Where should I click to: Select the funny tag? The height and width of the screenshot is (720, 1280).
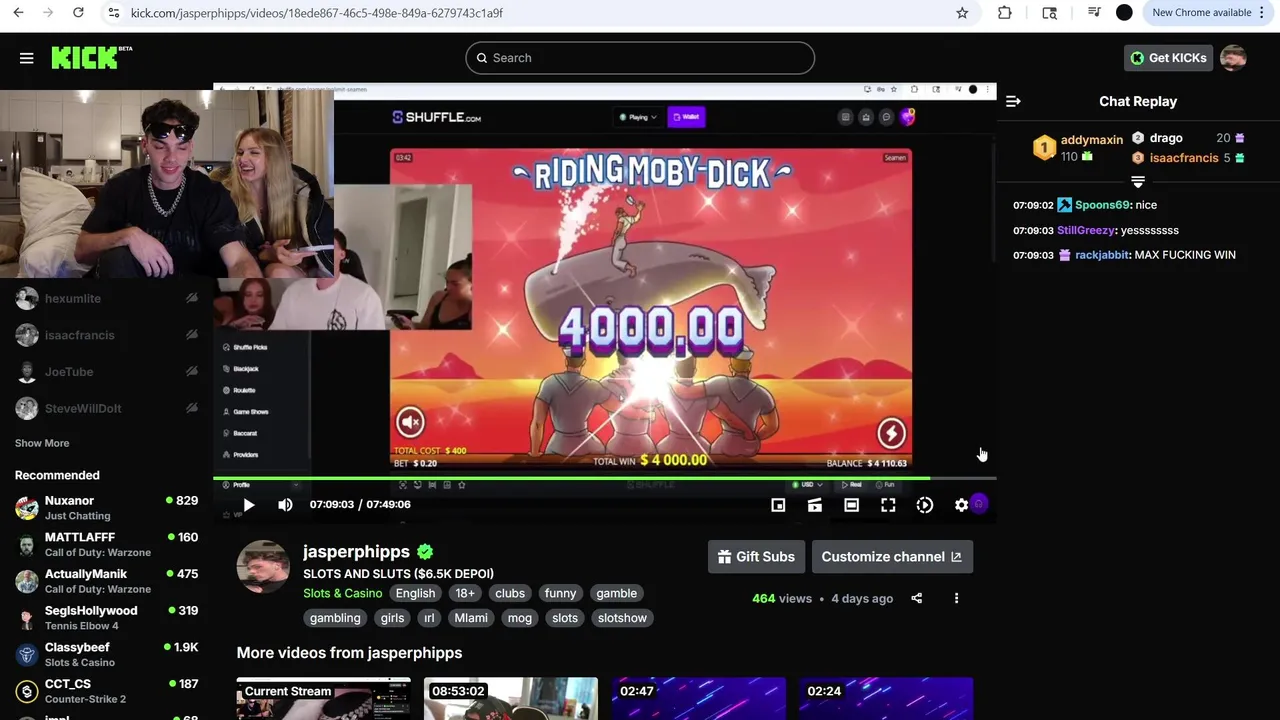point(560,593)
